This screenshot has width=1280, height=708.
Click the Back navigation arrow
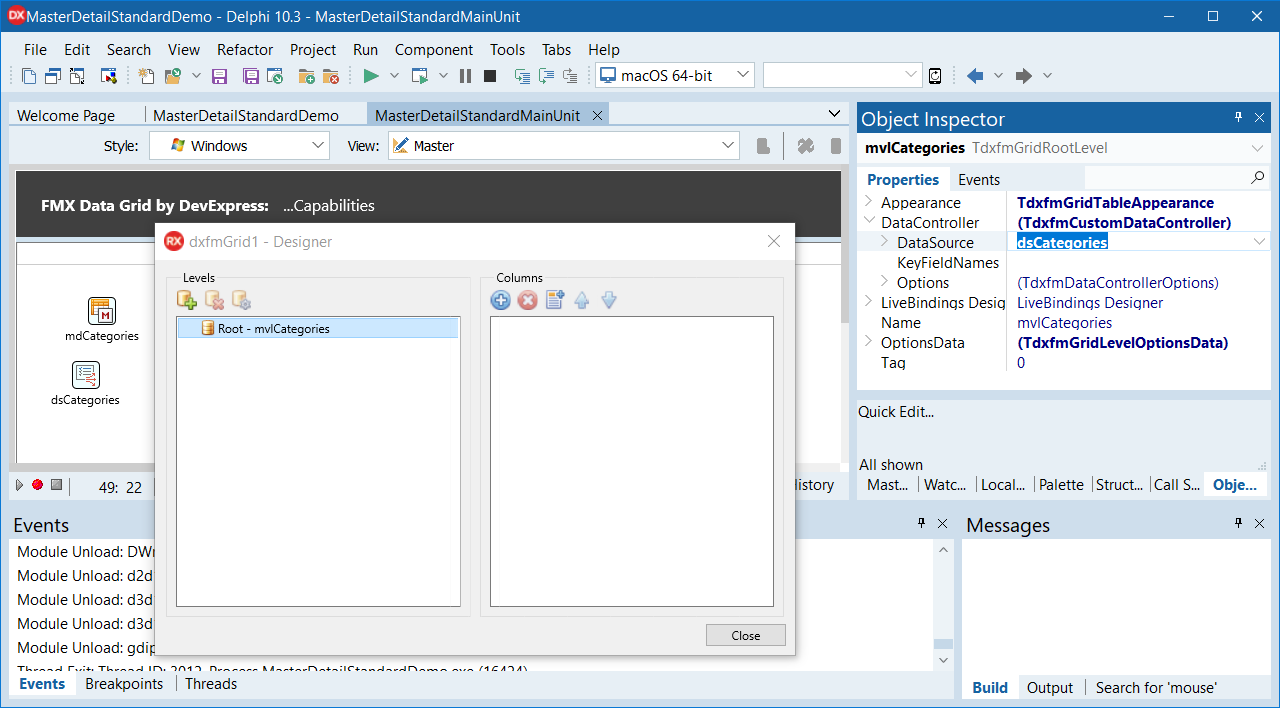pyautogui.click(x=975, y=76)
